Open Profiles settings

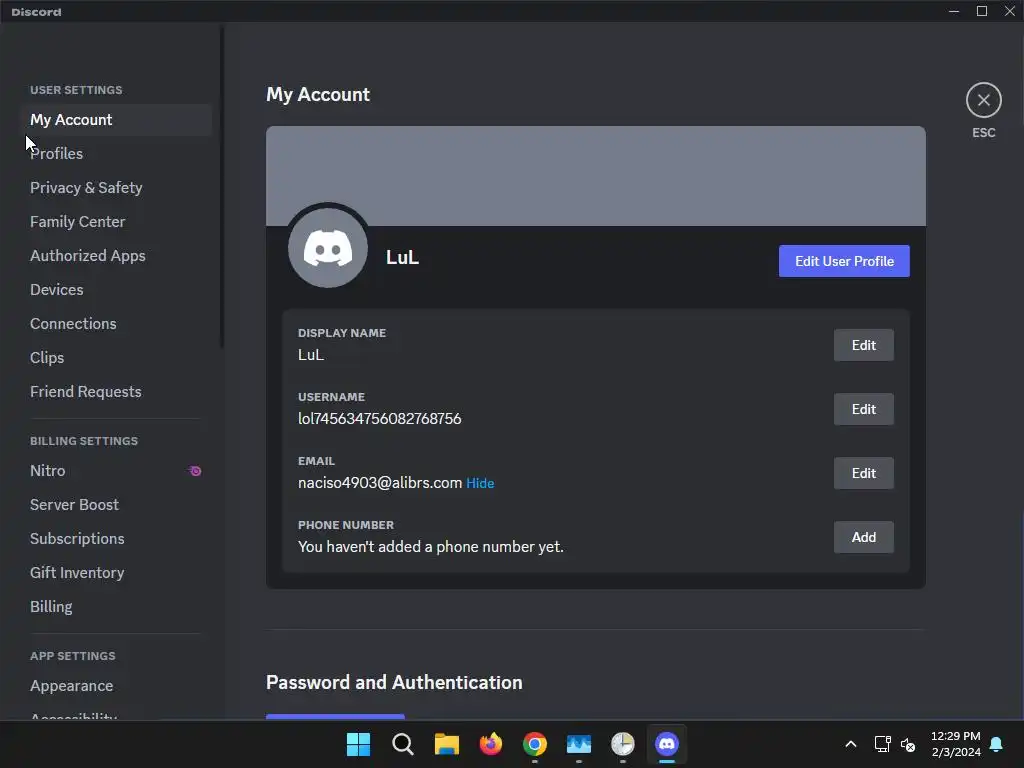pos(116,153)
